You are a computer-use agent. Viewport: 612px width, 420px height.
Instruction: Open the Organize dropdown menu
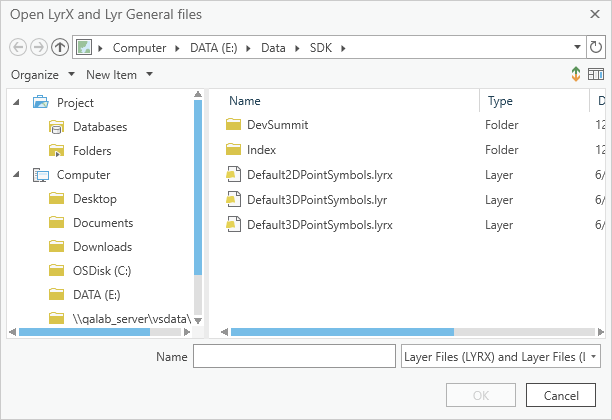[x=43, y=75]
